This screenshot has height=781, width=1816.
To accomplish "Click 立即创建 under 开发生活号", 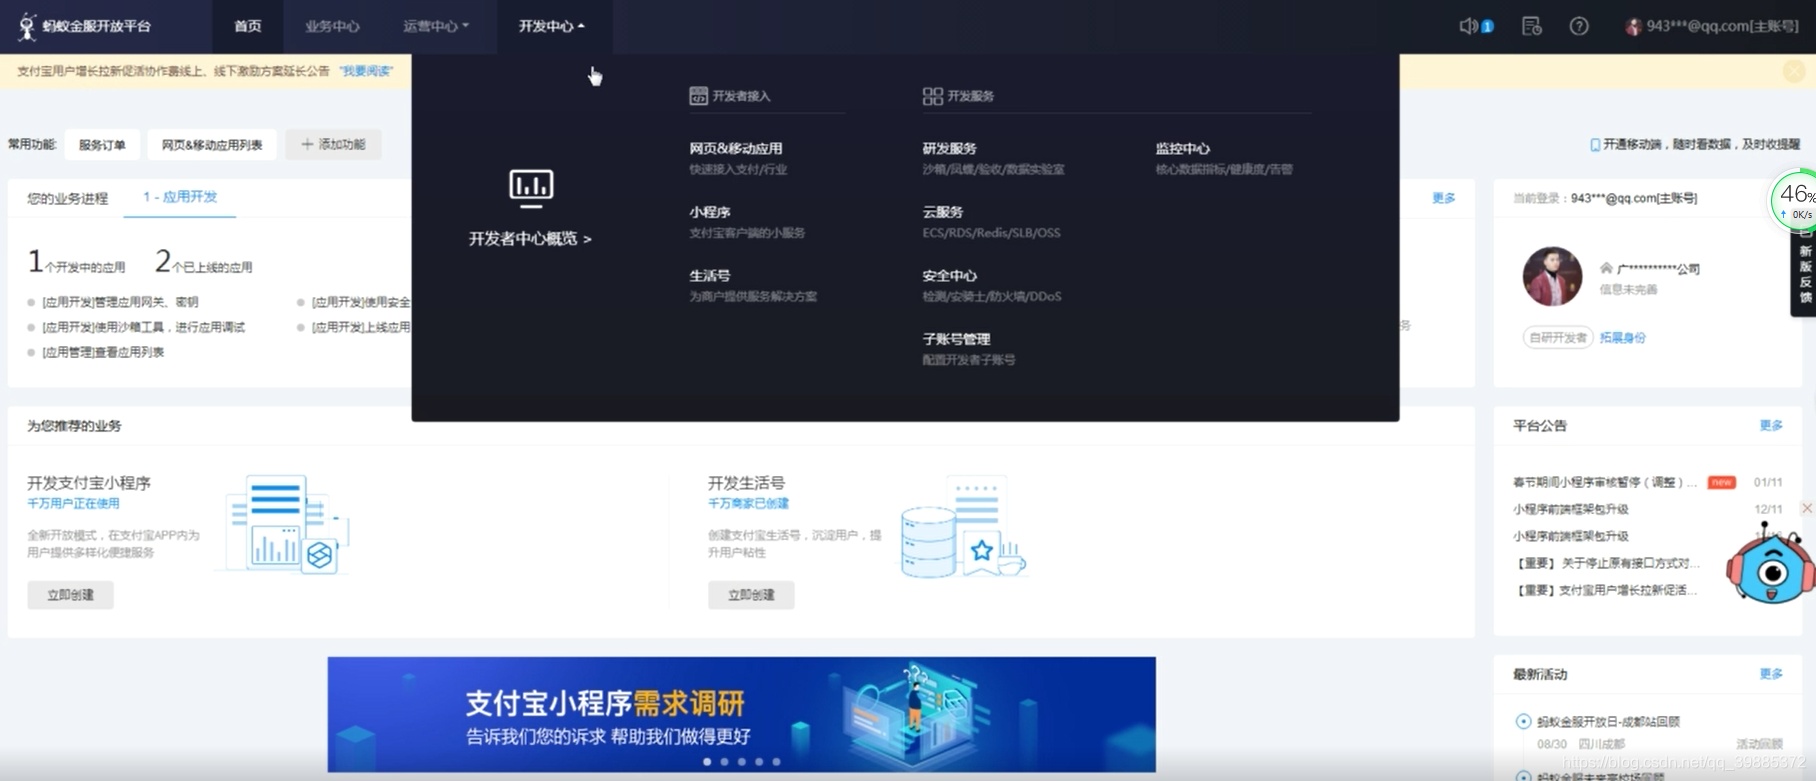I will click(751, 595).
